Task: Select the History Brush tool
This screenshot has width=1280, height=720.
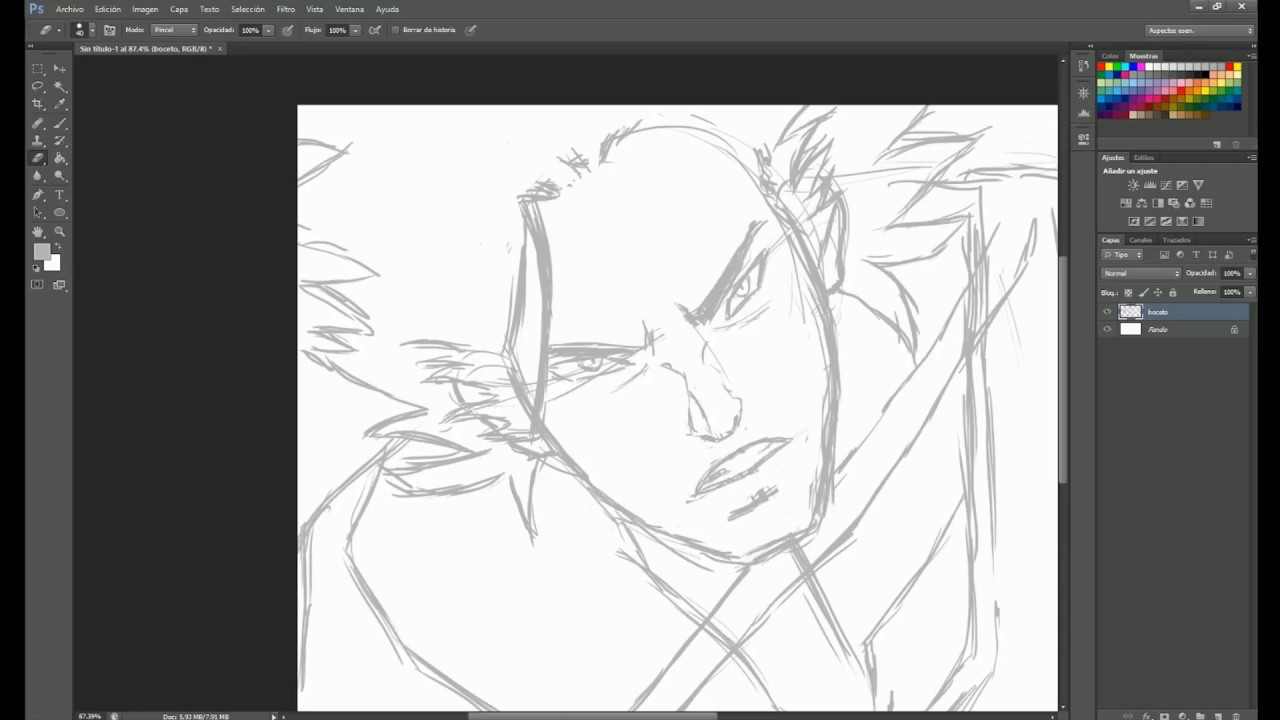Action: click(60, 141)
